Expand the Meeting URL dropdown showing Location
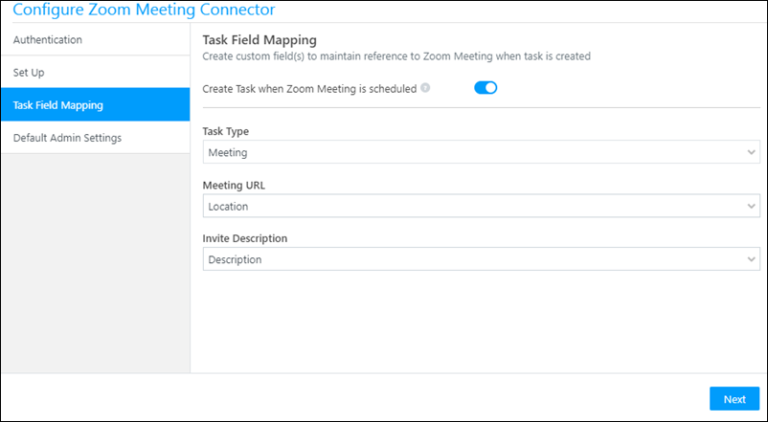Image resolution: width=768 pixels, height=422 pixels. pyautogui.click(x=480, y=207)
